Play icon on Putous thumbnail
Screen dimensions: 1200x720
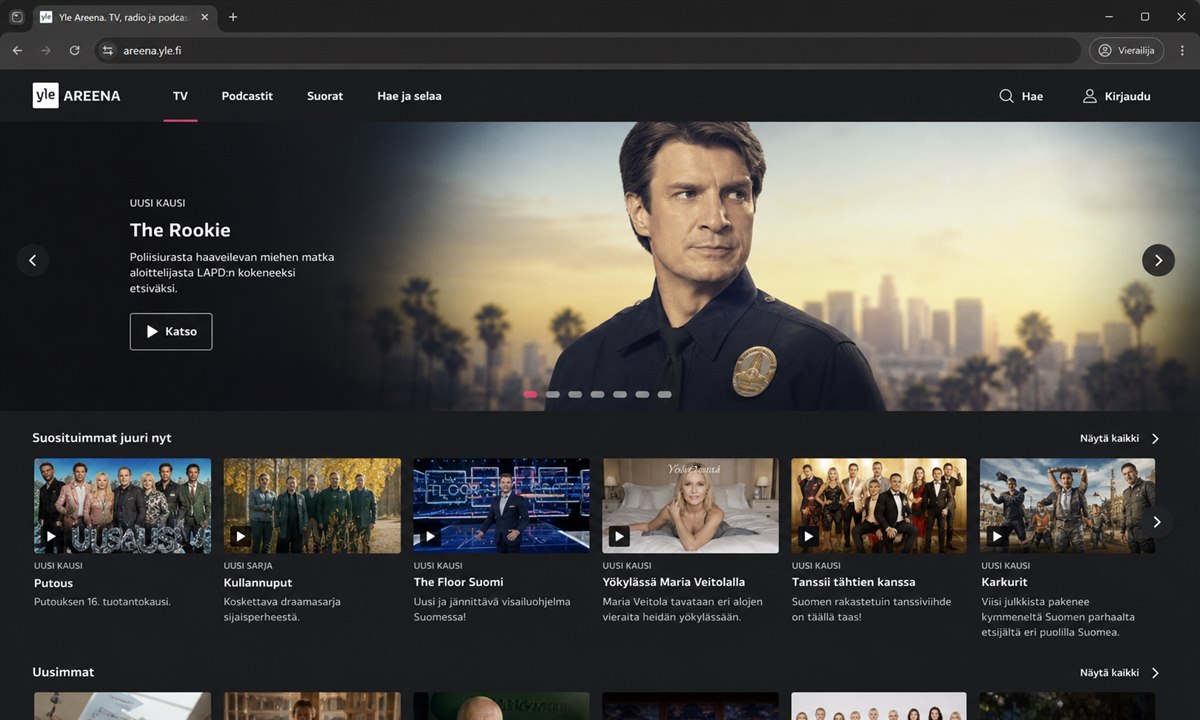[51, 536]
